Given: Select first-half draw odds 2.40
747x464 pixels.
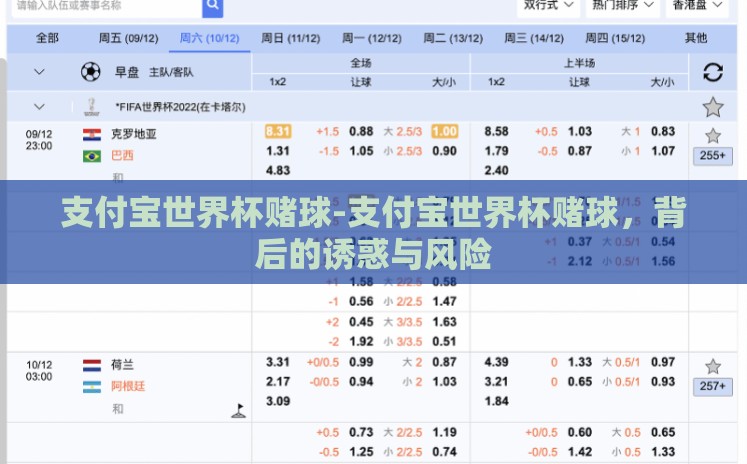Looking at the screenshot, I should click(496, 171).
